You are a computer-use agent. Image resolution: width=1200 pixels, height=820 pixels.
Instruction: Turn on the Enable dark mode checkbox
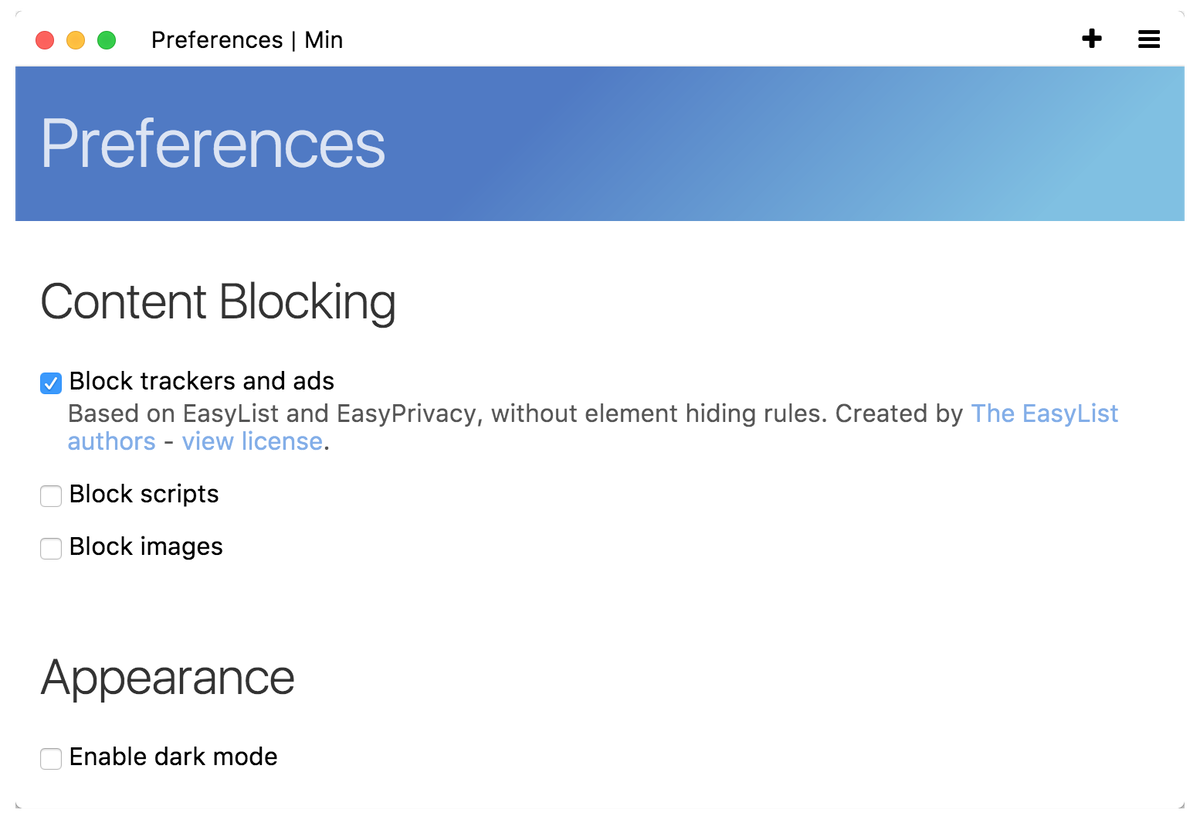click(x=51, y=759)
